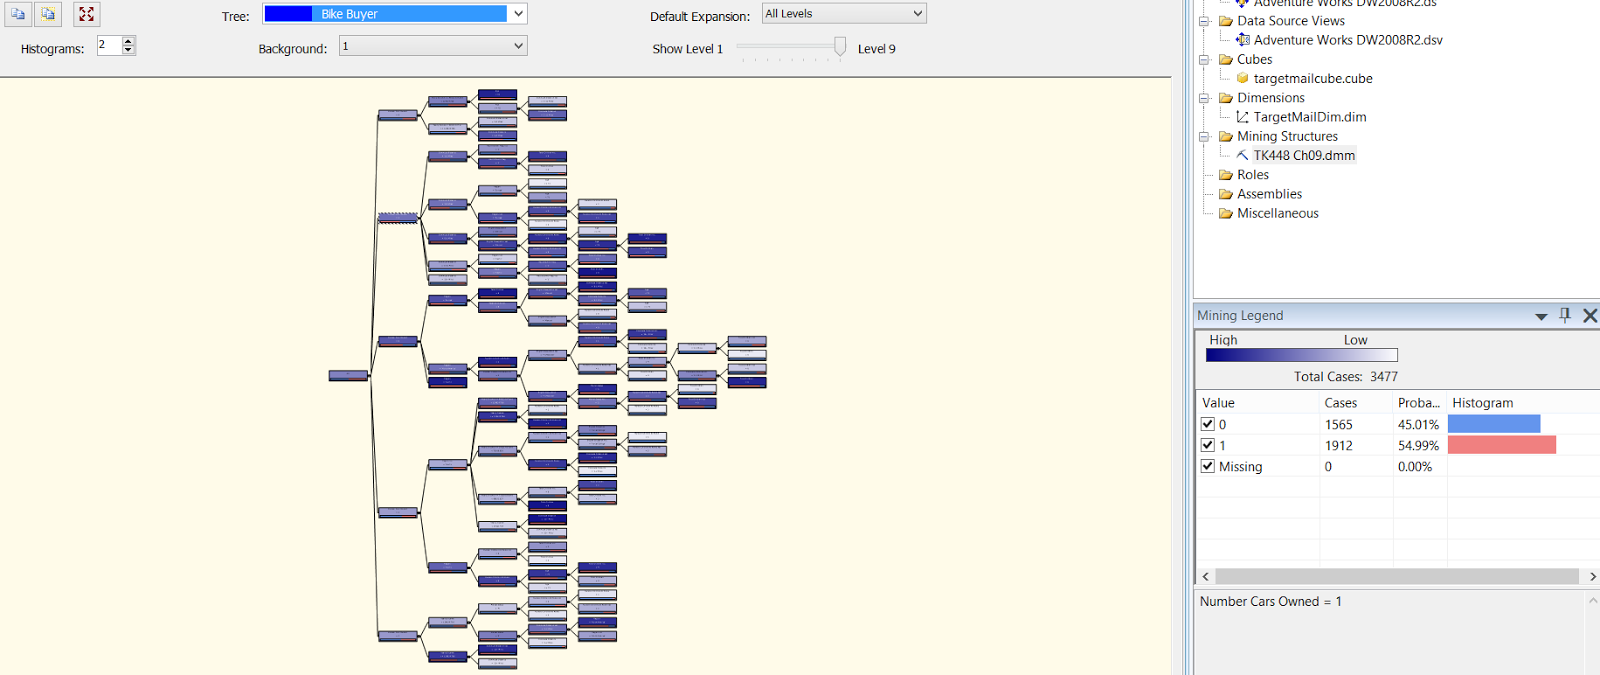Open targetmailcube.cube in Solution Explorer

coord(1313,78)
